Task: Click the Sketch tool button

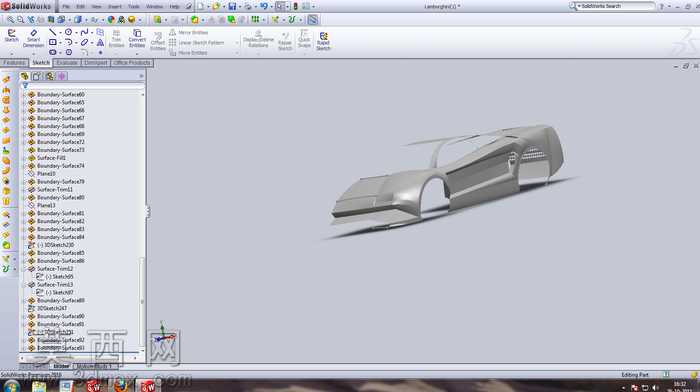Action: pyautogui.click(x=12, y=36)
